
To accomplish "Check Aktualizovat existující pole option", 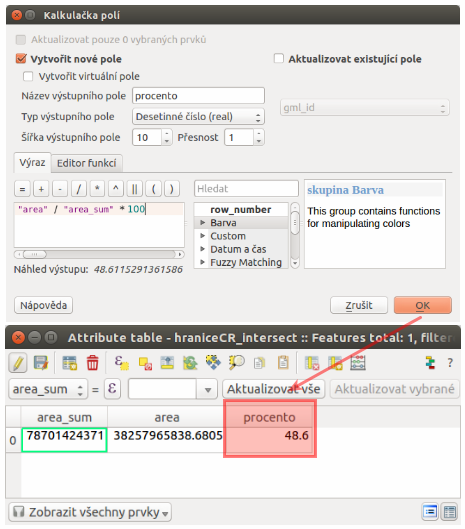I will pos(279,58).
